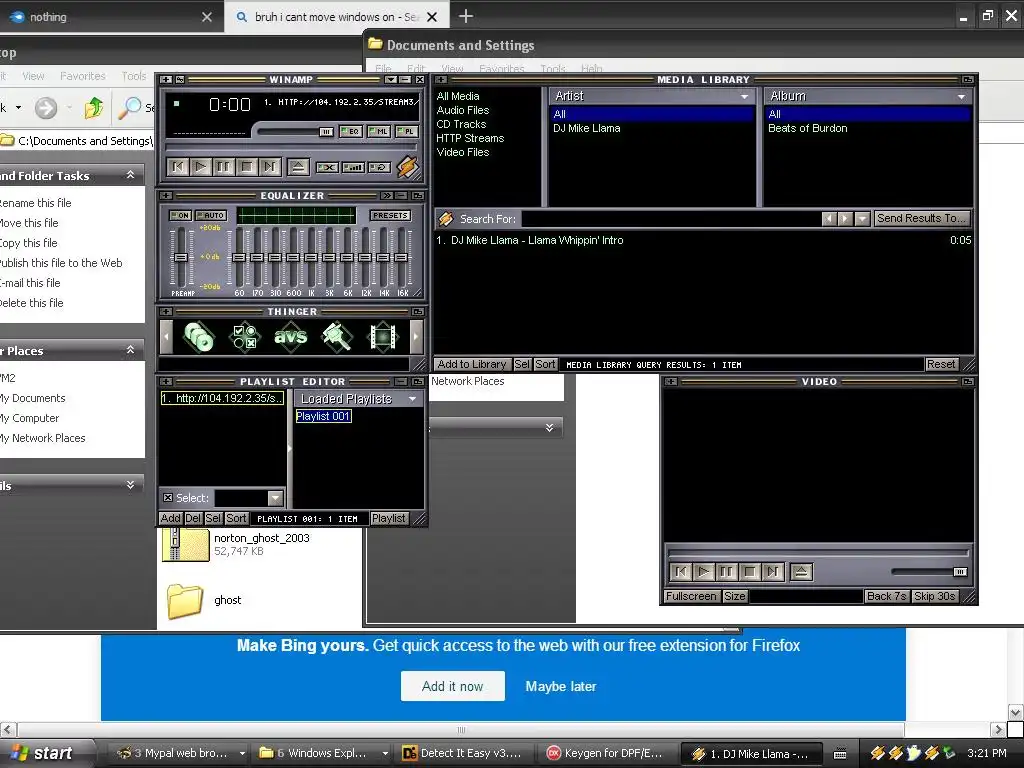
Task: Click the Winamp lightning bolt logo
Action: 408,167
